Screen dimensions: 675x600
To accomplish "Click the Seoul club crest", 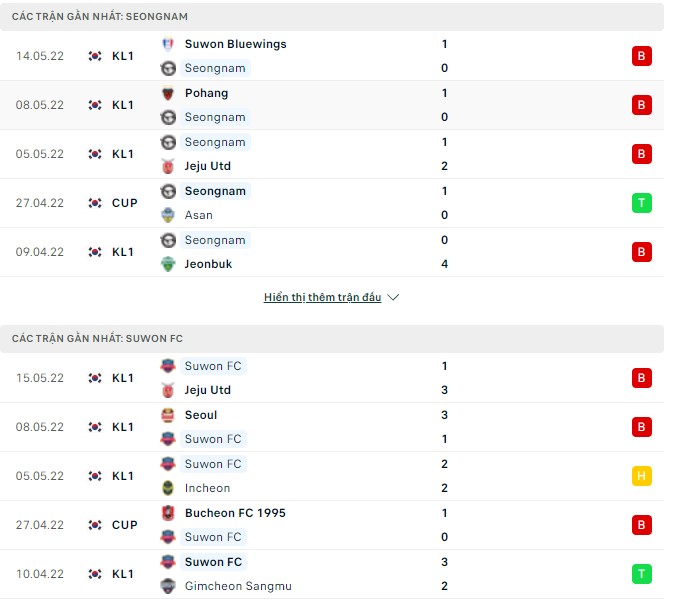I will click(x=168, y=415).
